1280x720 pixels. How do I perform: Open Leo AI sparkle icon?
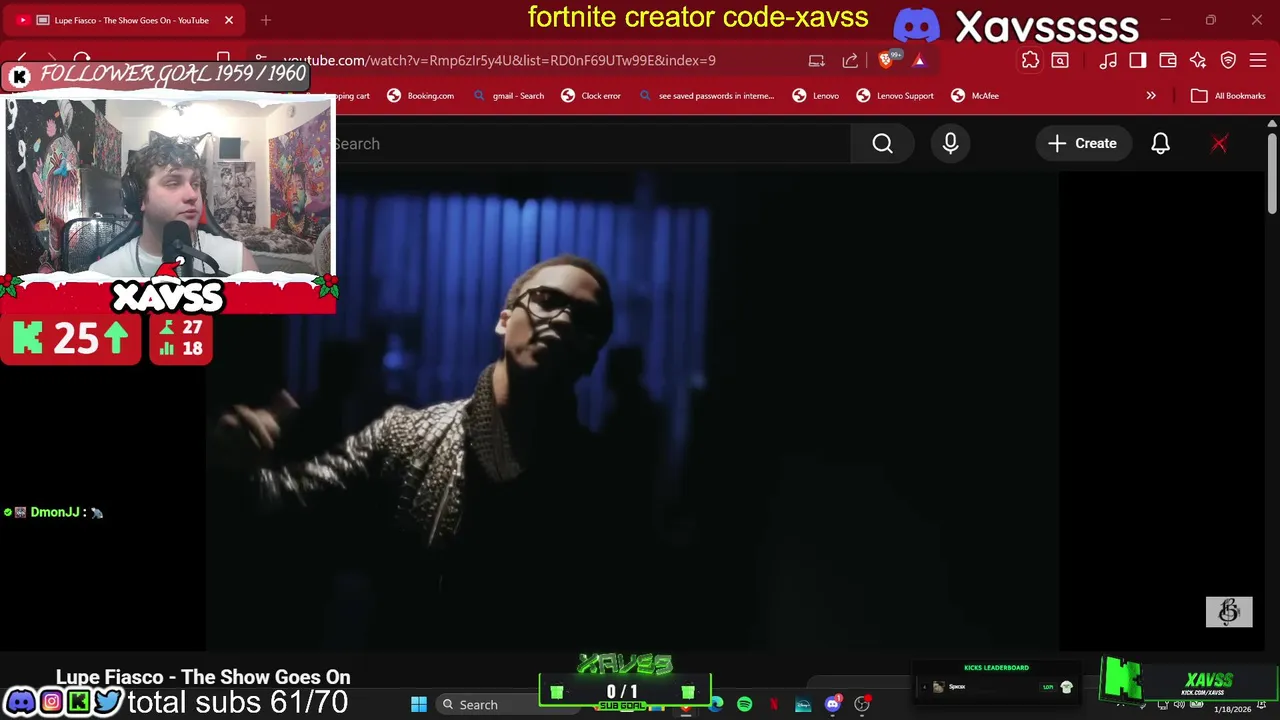1198,60
